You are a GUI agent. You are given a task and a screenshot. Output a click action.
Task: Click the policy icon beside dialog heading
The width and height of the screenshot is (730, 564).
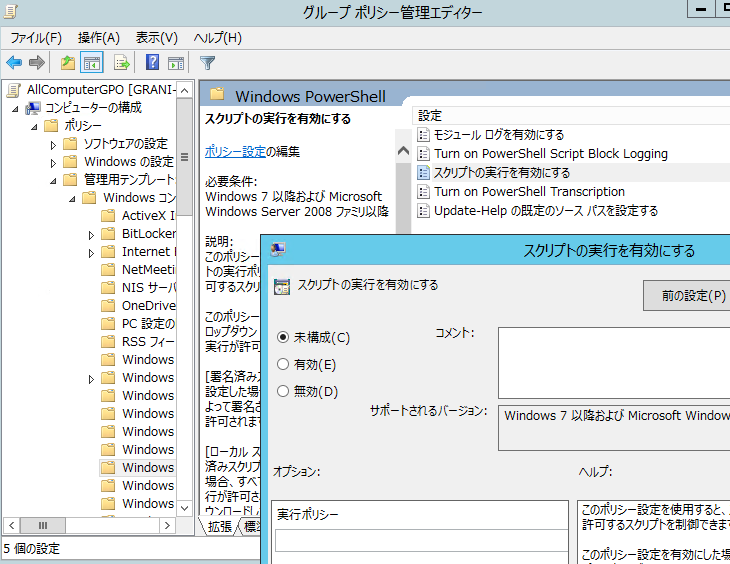tap(282, 286)
